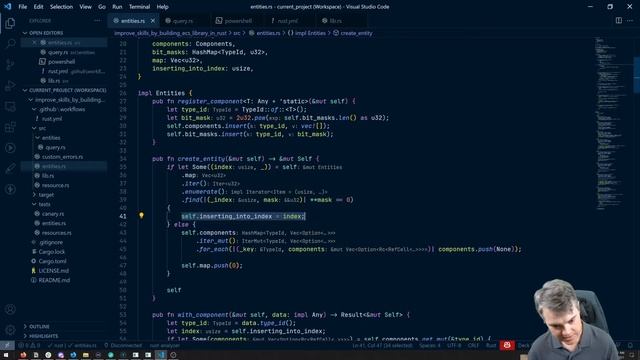This screenshot has width=640, height=360.
Task: Click the lightbulb code action on line 41
Action: tap(141, 216)
